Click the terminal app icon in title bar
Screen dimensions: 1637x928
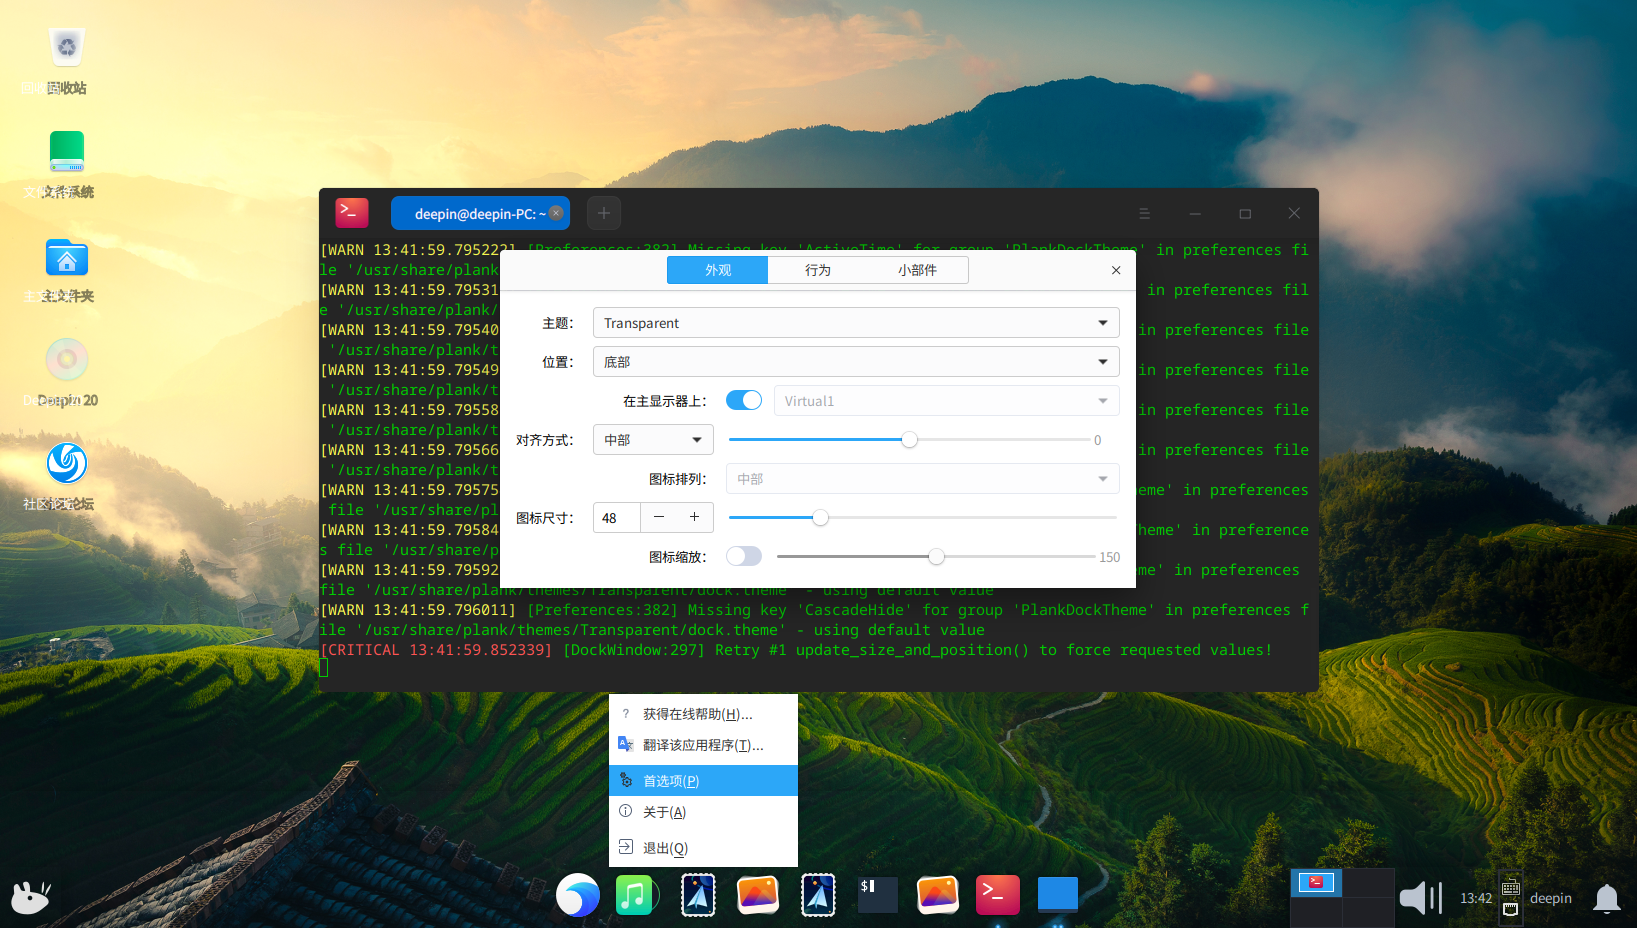pos(352,213)
